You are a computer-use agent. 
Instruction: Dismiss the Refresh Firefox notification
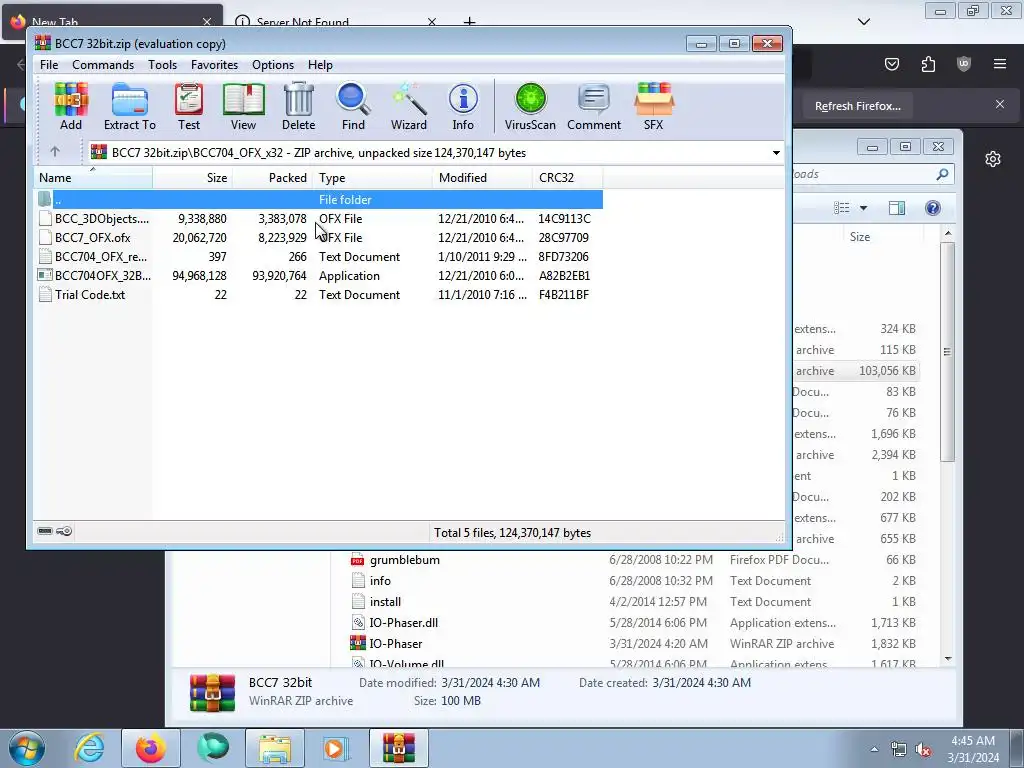1000,104
